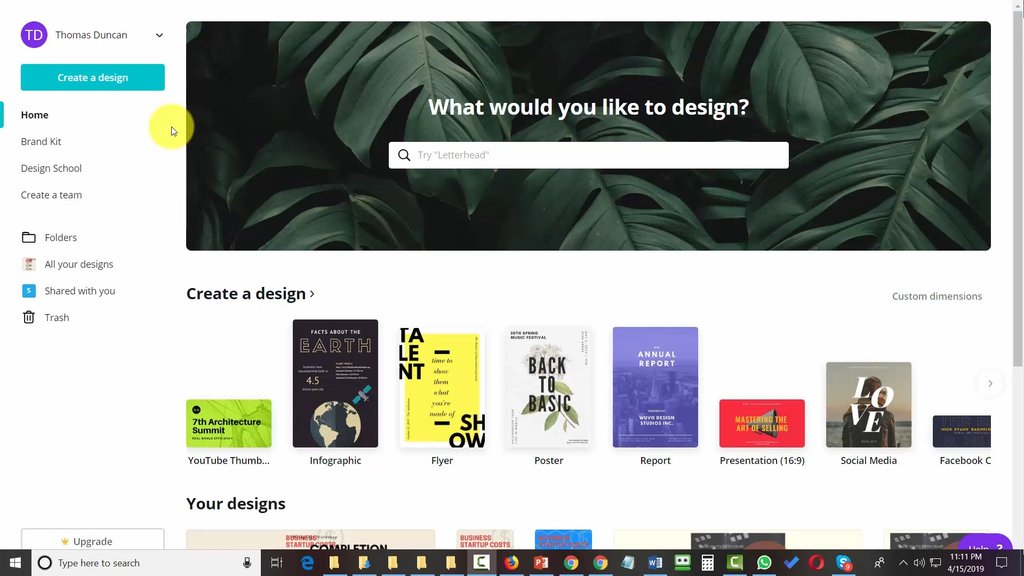Click the volume speaker icon
The image size is (1024, 576).
919,563
